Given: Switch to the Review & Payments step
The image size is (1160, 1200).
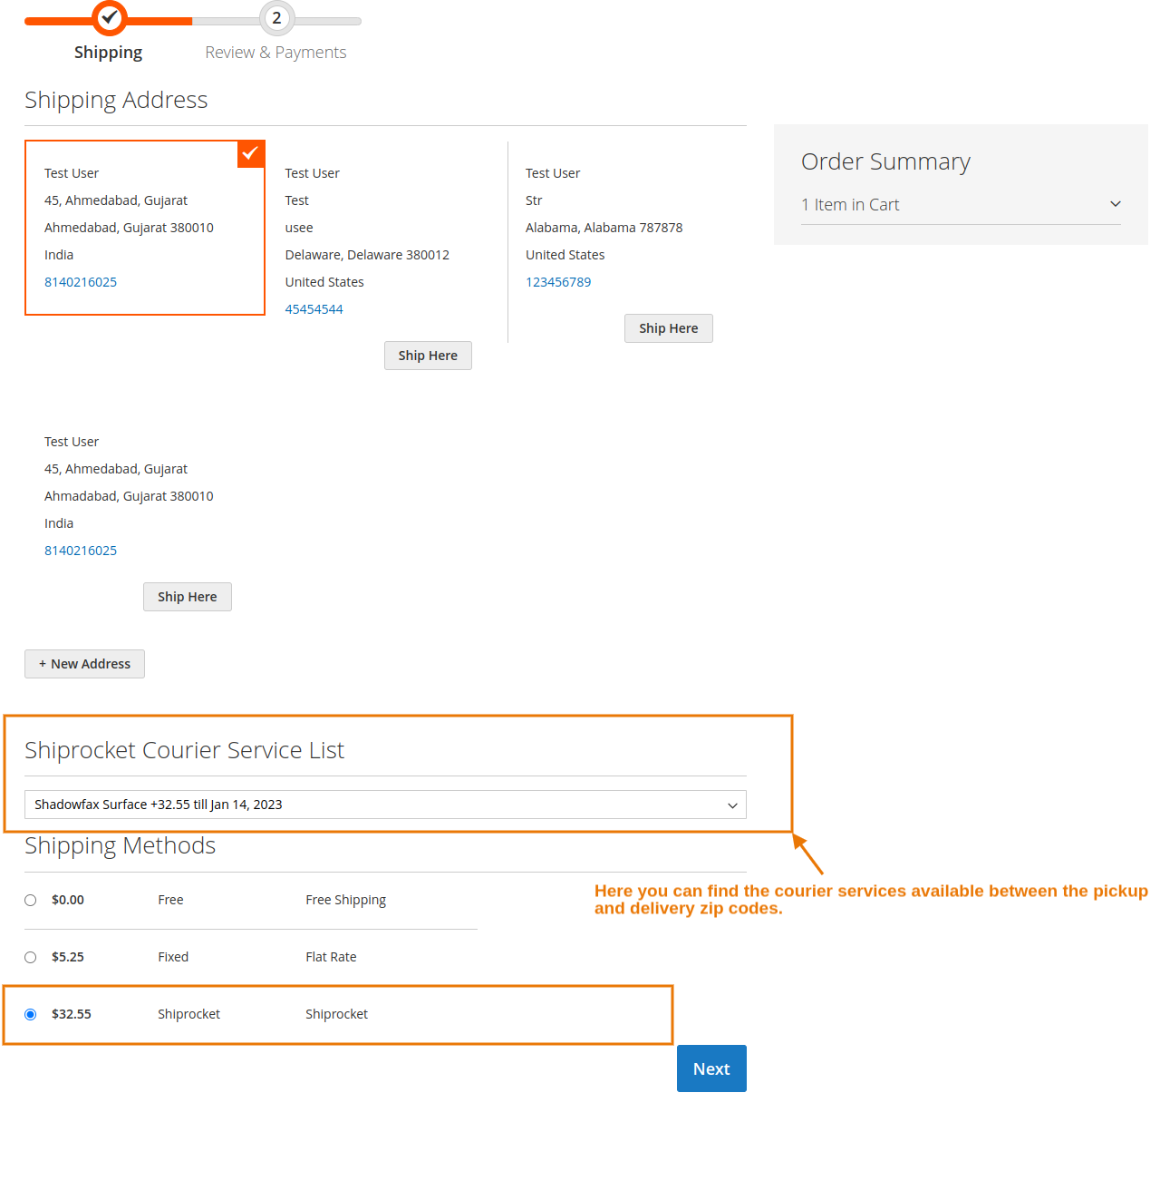Looking at the screenshot, I should coord(275,52).
